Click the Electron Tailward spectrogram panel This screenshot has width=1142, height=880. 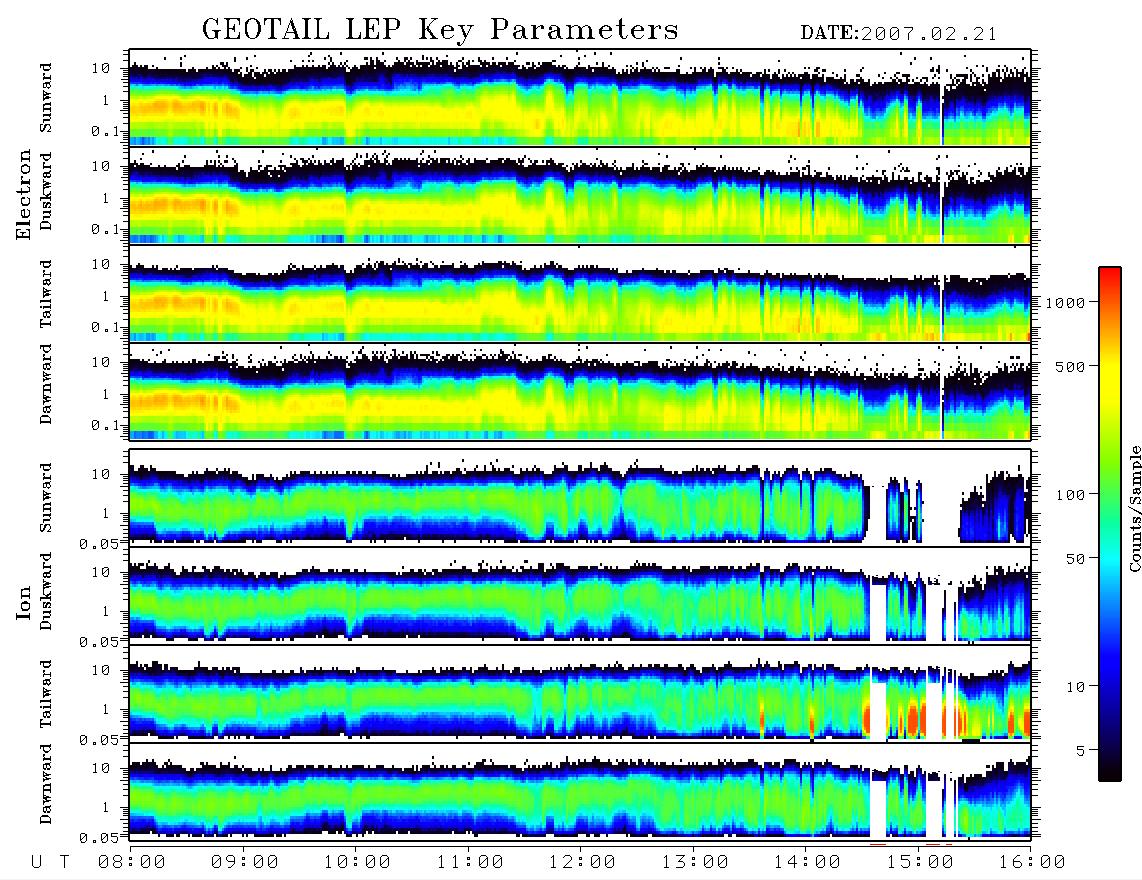point(580,294)
